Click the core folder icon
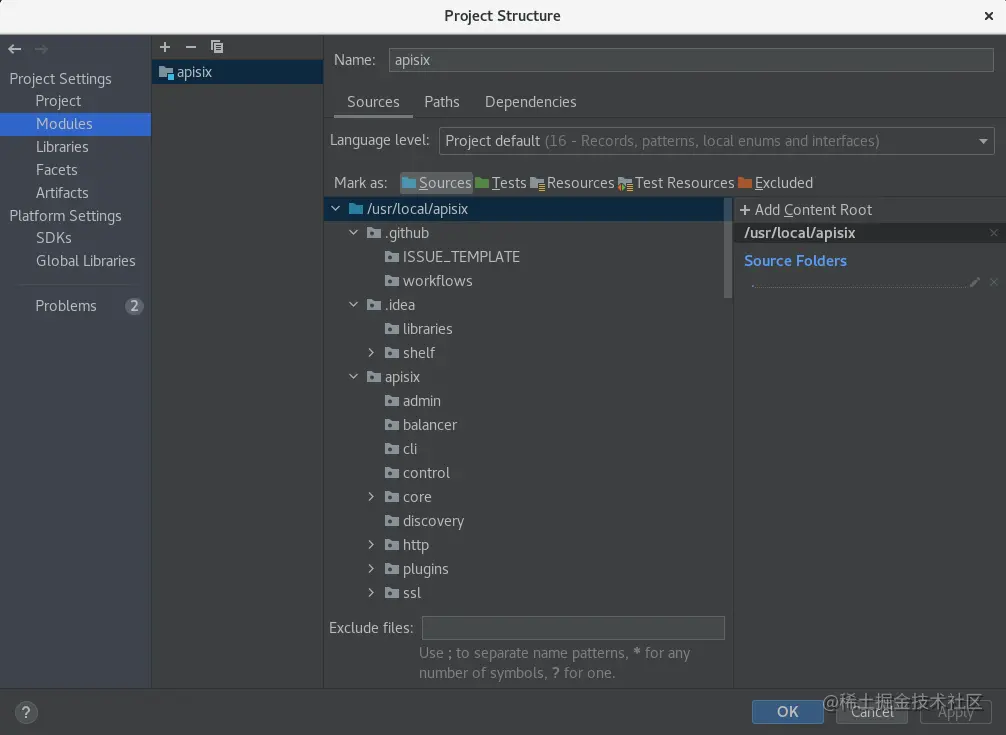1006x735 pixels. pos(392,496)
